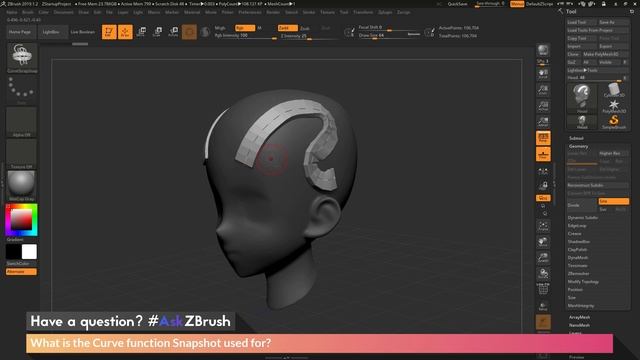Click the Zoom3D icon
Viewport: 640px width, 360px height.
(543, 258)
